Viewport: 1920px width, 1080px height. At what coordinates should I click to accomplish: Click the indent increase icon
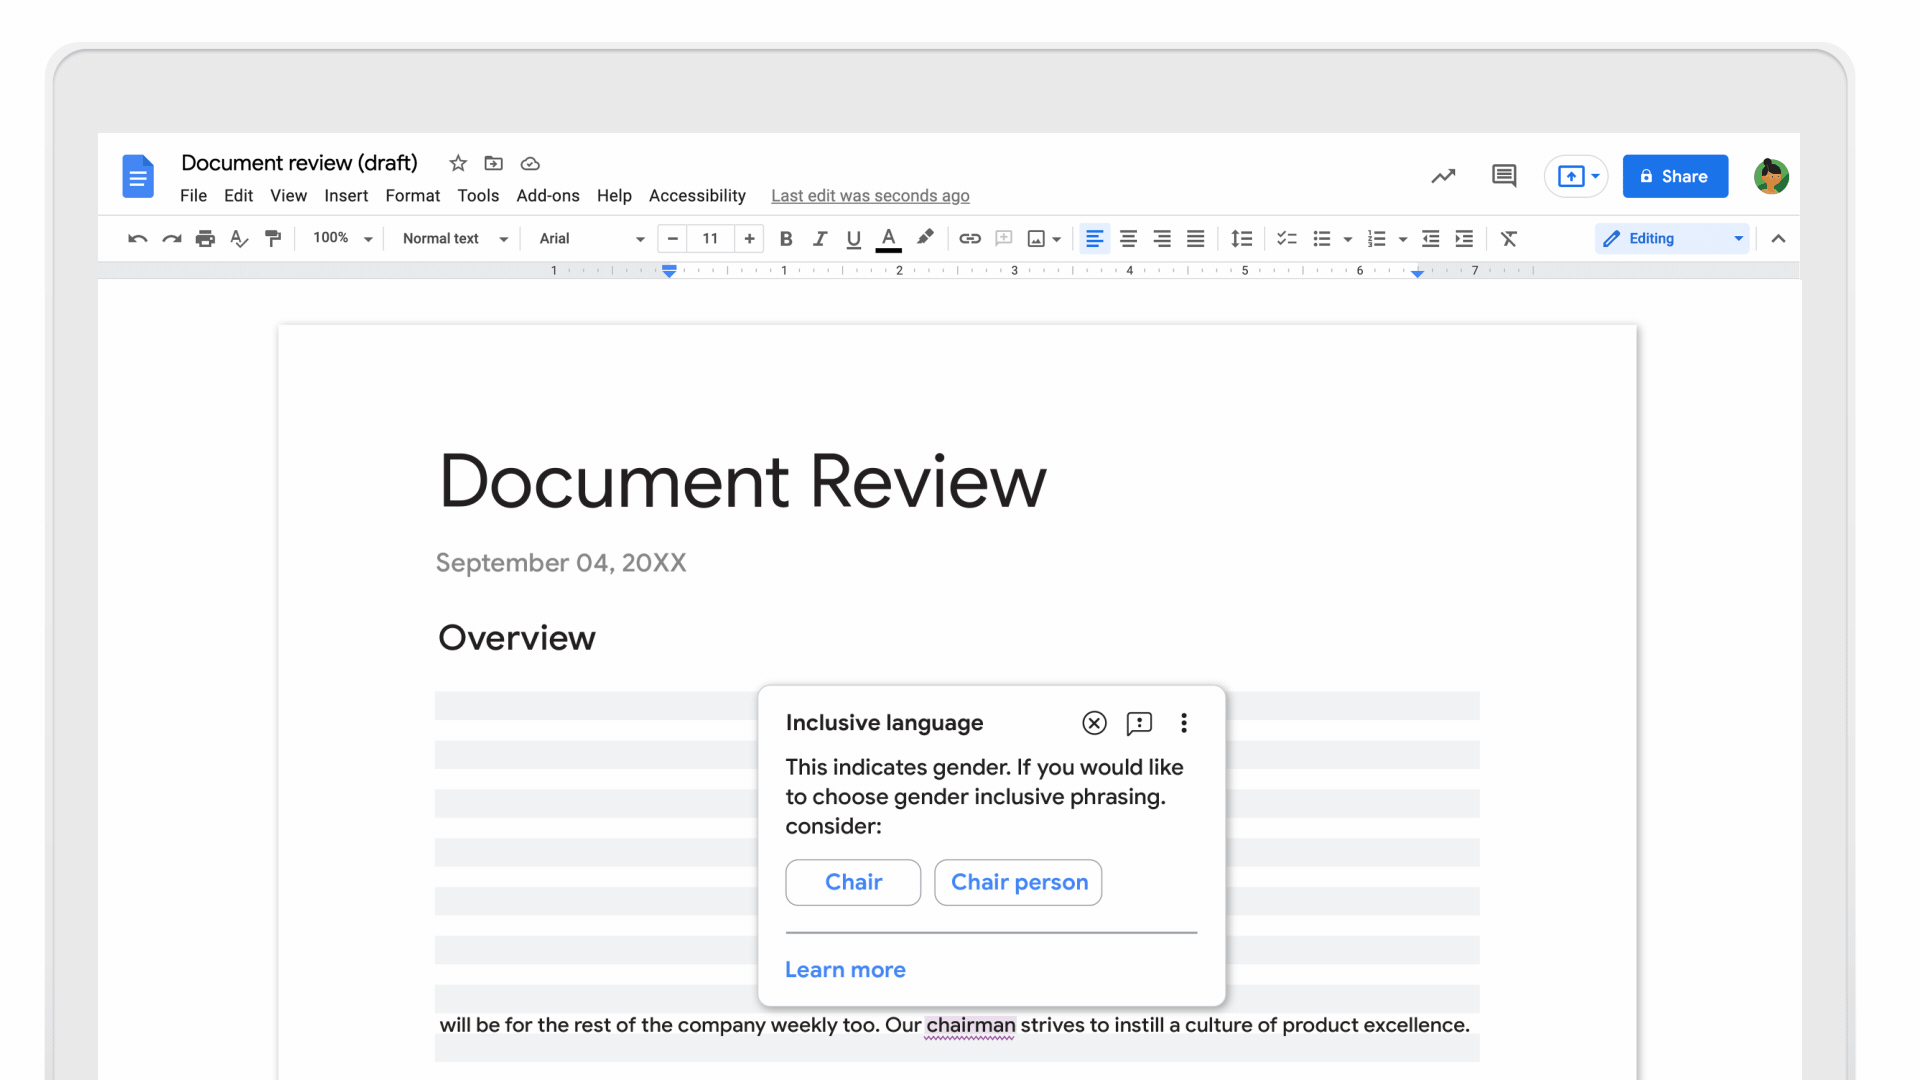(1464, 239)
